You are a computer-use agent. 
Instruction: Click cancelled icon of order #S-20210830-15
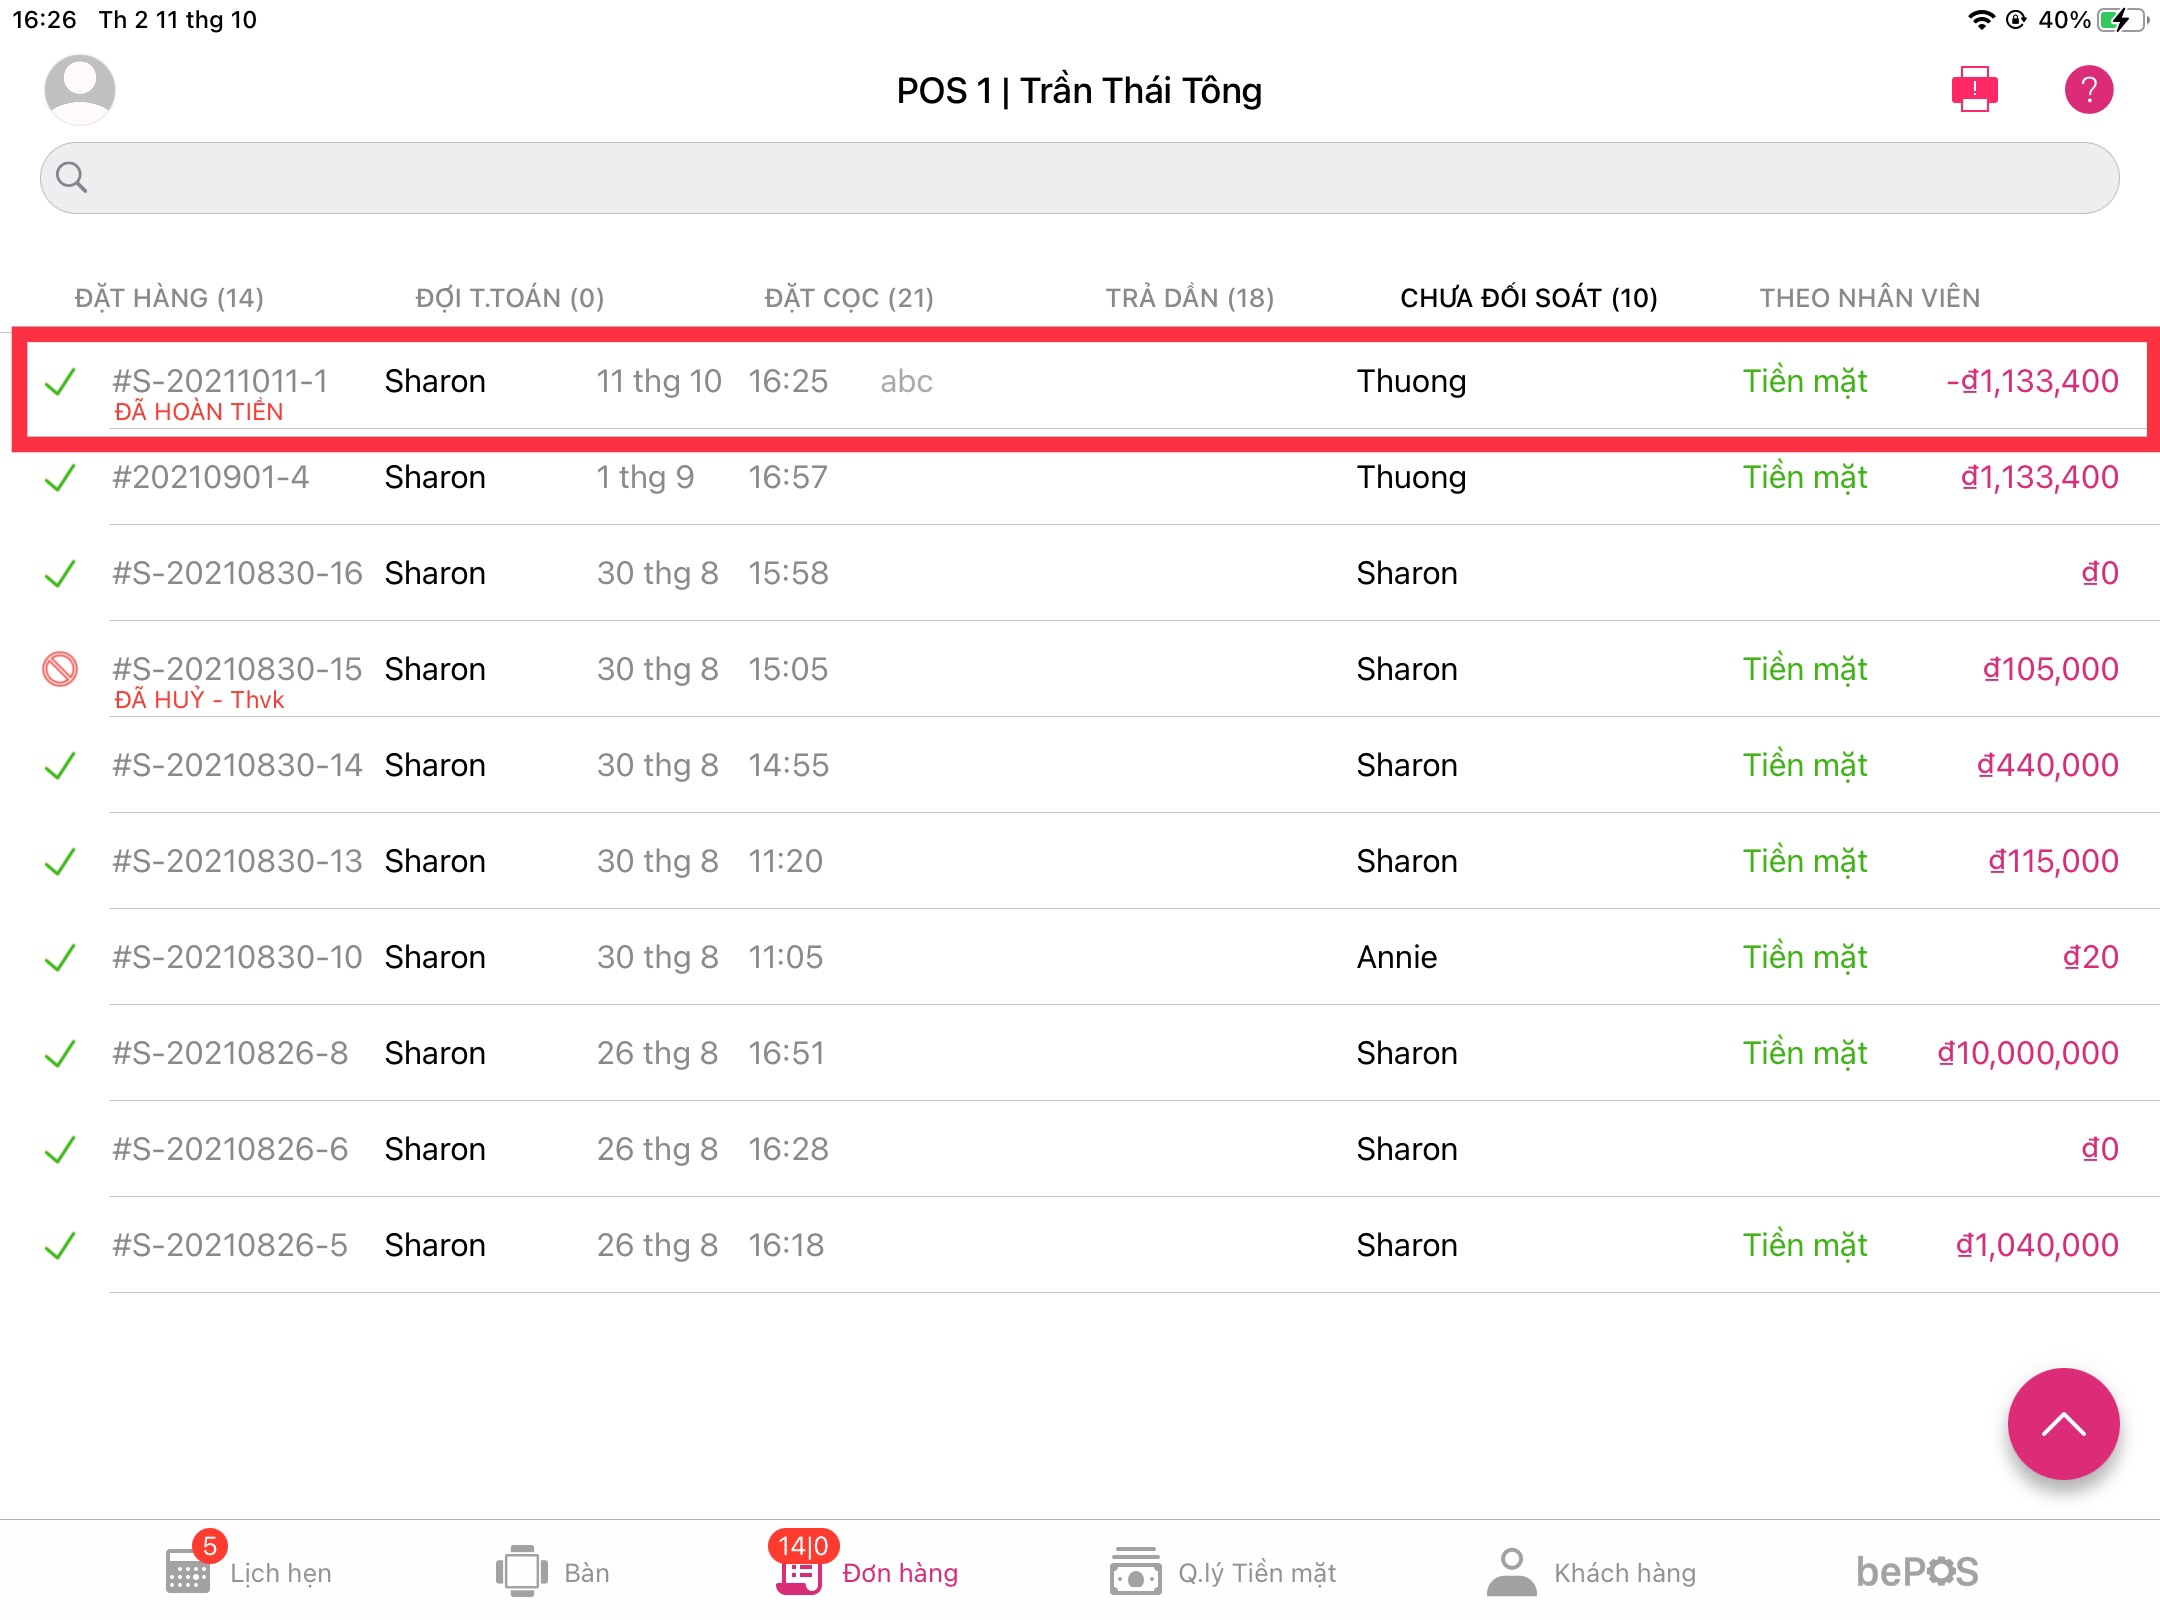click(x=60, y=669)
